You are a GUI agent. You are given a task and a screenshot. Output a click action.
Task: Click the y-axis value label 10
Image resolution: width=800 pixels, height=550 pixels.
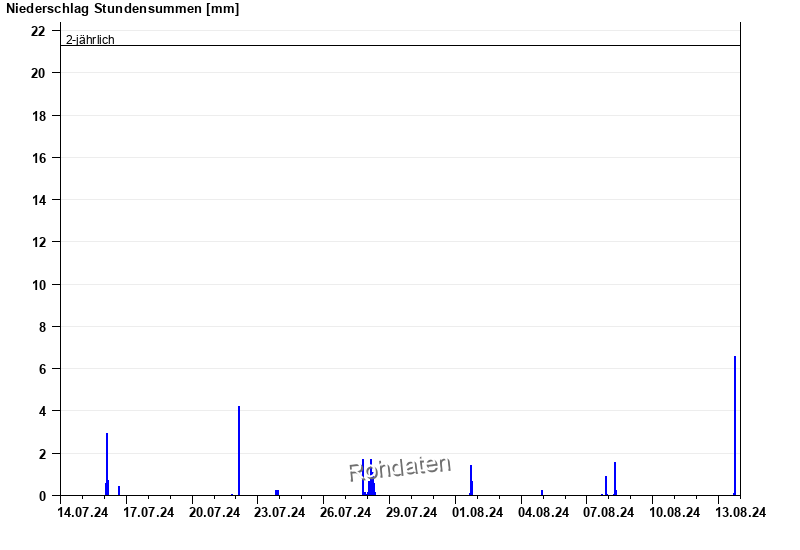click(39, 284)
